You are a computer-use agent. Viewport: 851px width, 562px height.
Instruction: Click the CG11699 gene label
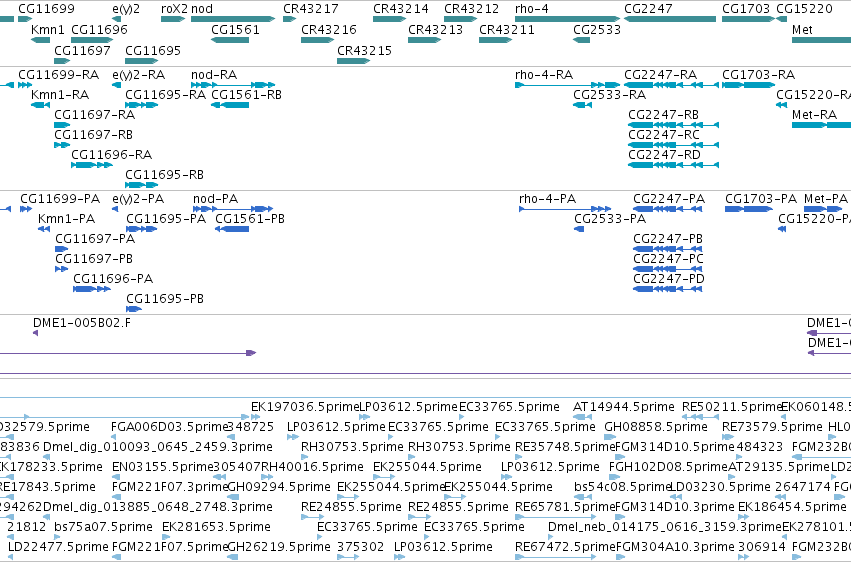pyautogui.click(x=46, y=9)
